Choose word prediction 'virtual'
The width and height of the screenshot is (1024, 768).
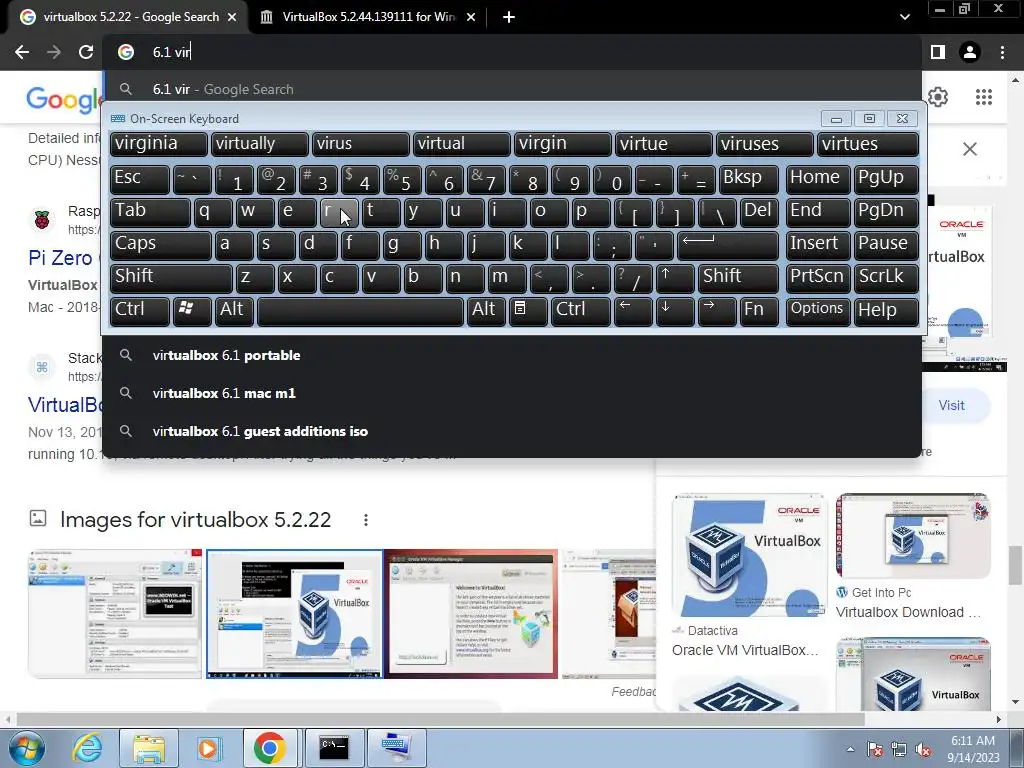pyautogui.click(x=462, y=144)
